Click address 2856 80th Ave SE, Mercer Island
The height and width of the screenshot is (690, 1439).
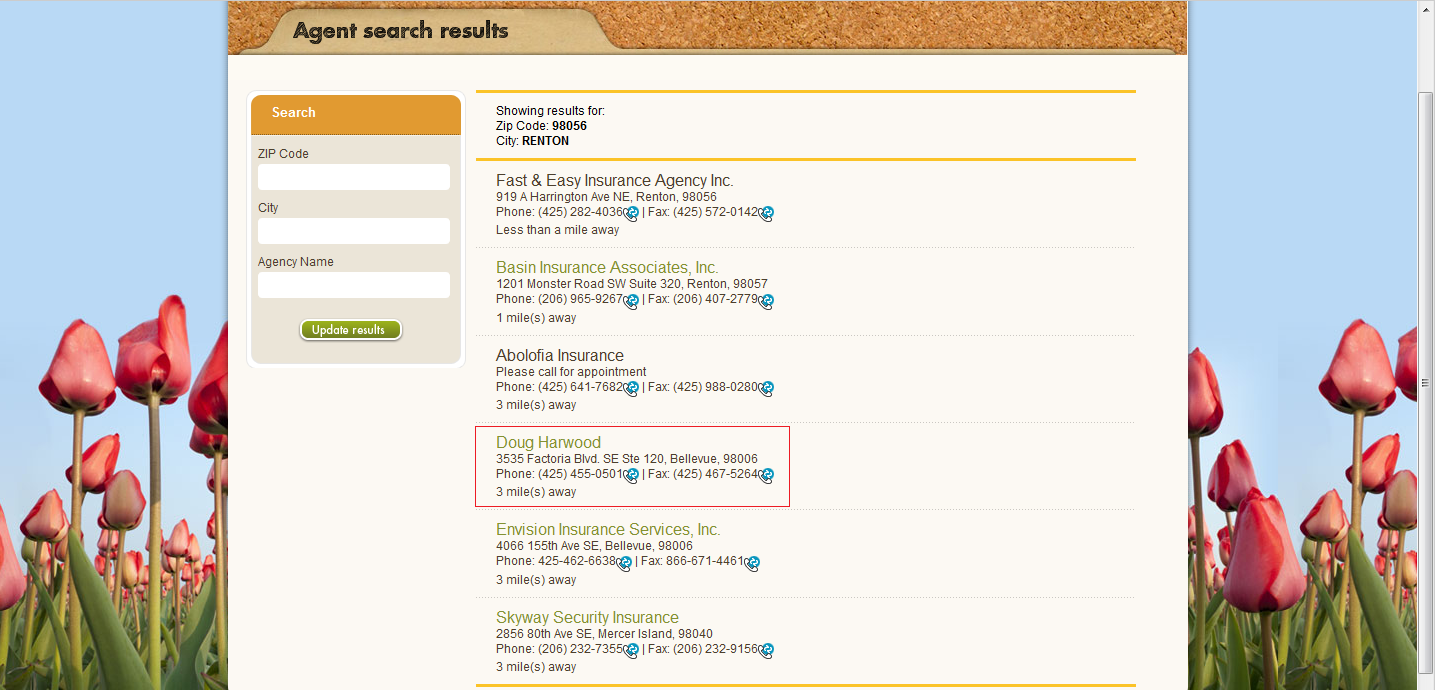tap(604, 634)
